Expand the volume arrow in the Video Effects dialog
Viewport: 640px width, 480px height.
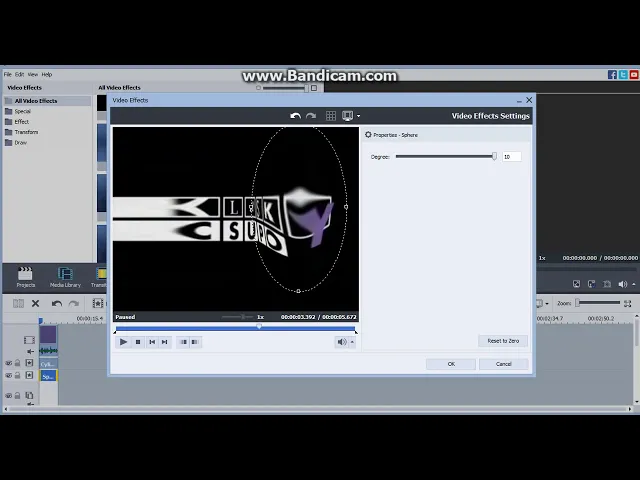click(x=352, y=342)
